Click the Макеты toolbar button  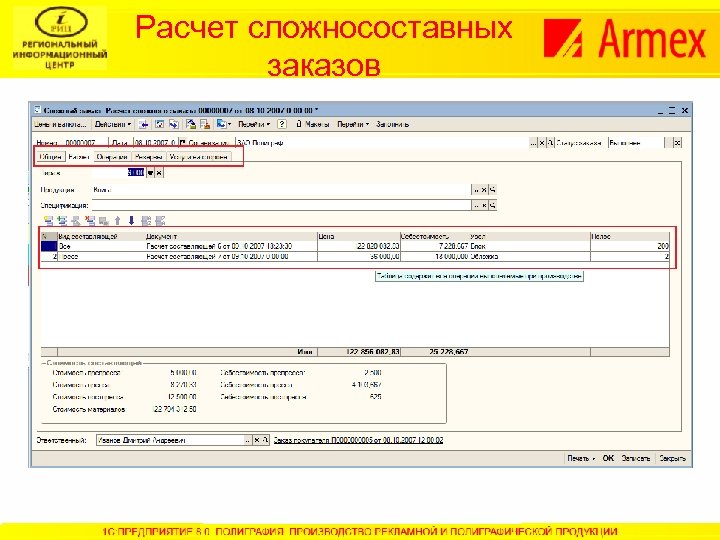313,124
